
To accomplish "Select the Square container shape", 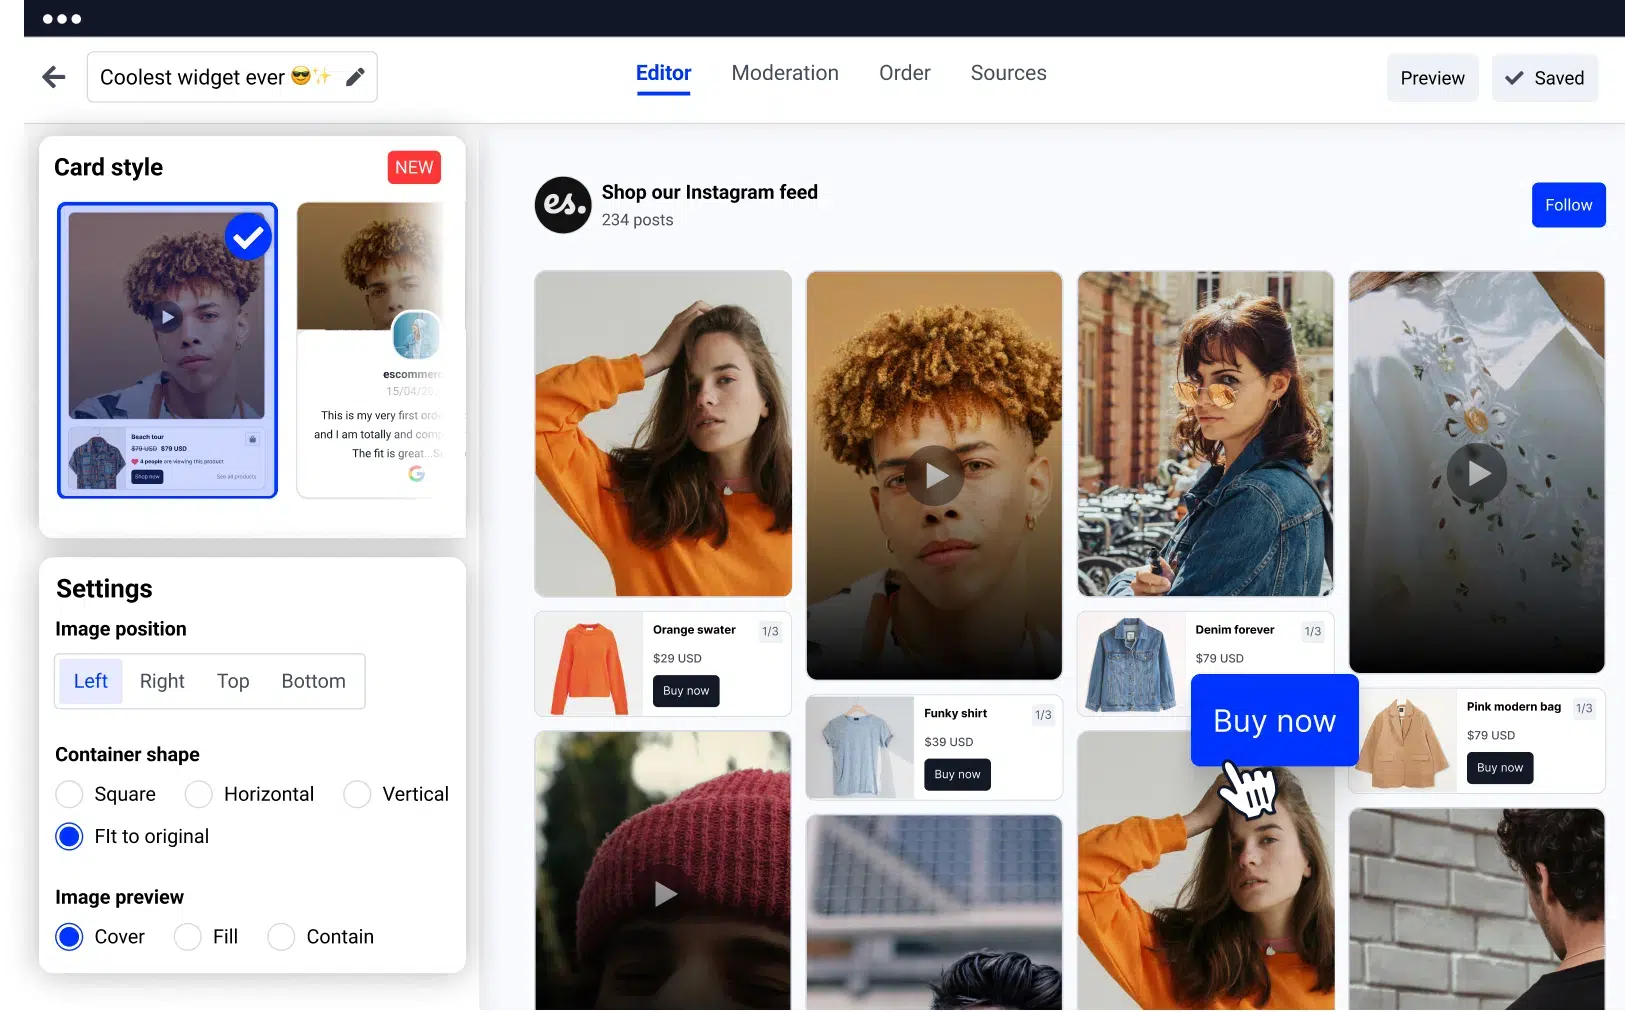I will pyautogui.click(x=69, y=794).
